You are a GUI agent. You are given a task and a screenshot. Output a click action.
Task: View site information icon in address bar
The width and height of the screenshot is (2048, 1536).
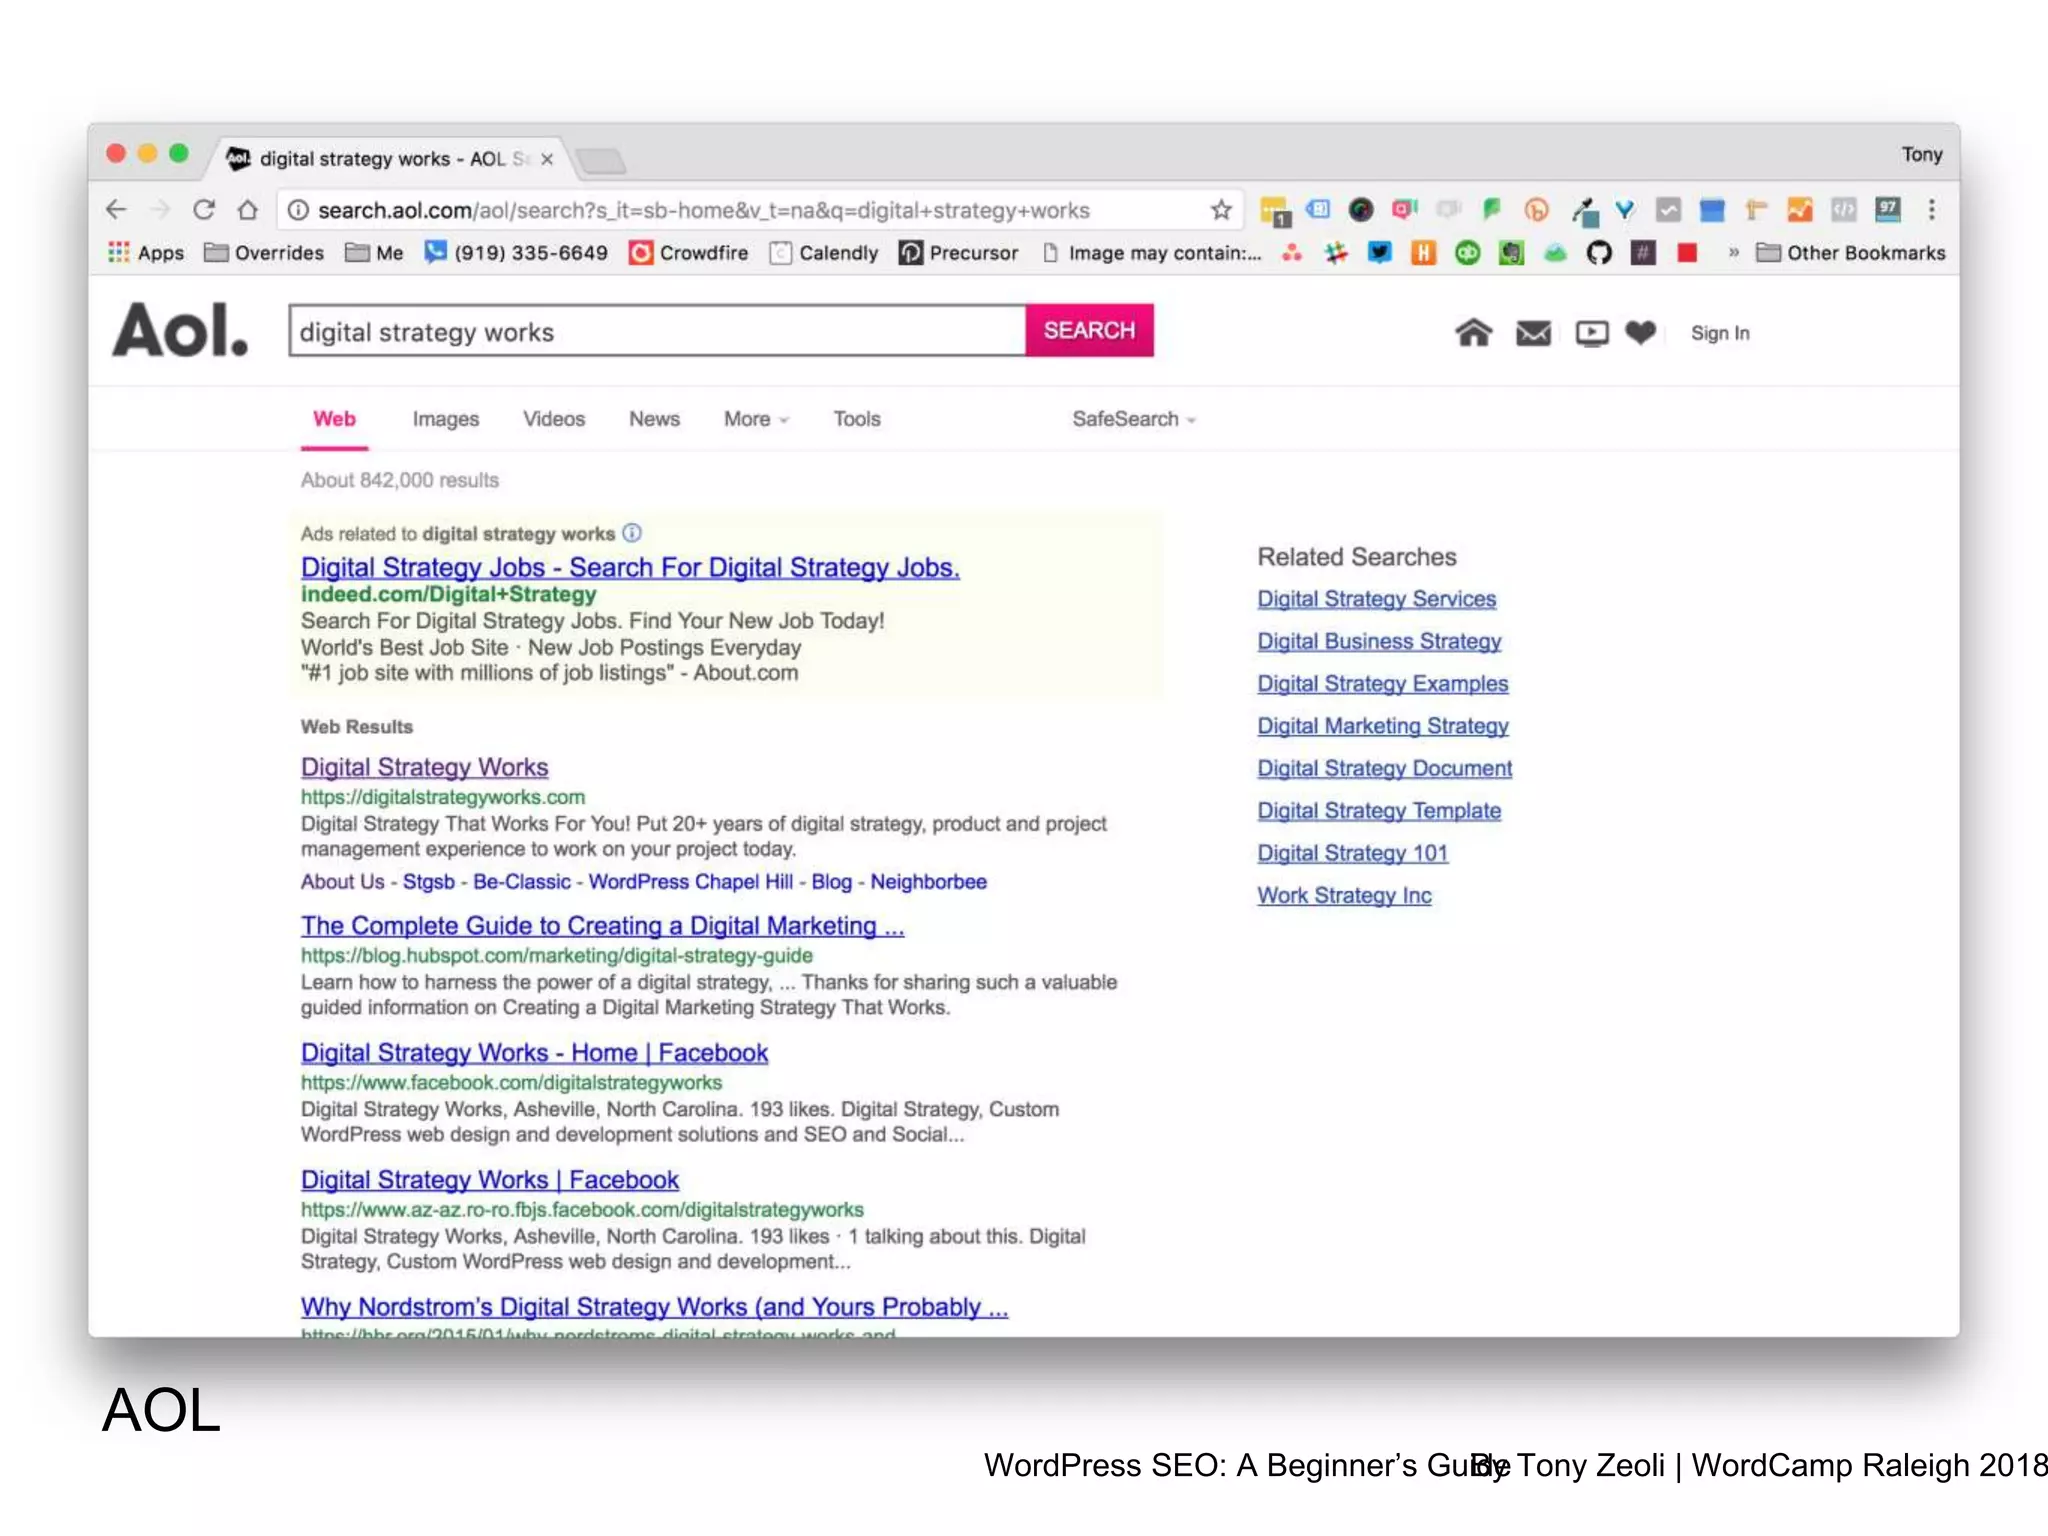(x=298, y=210)
